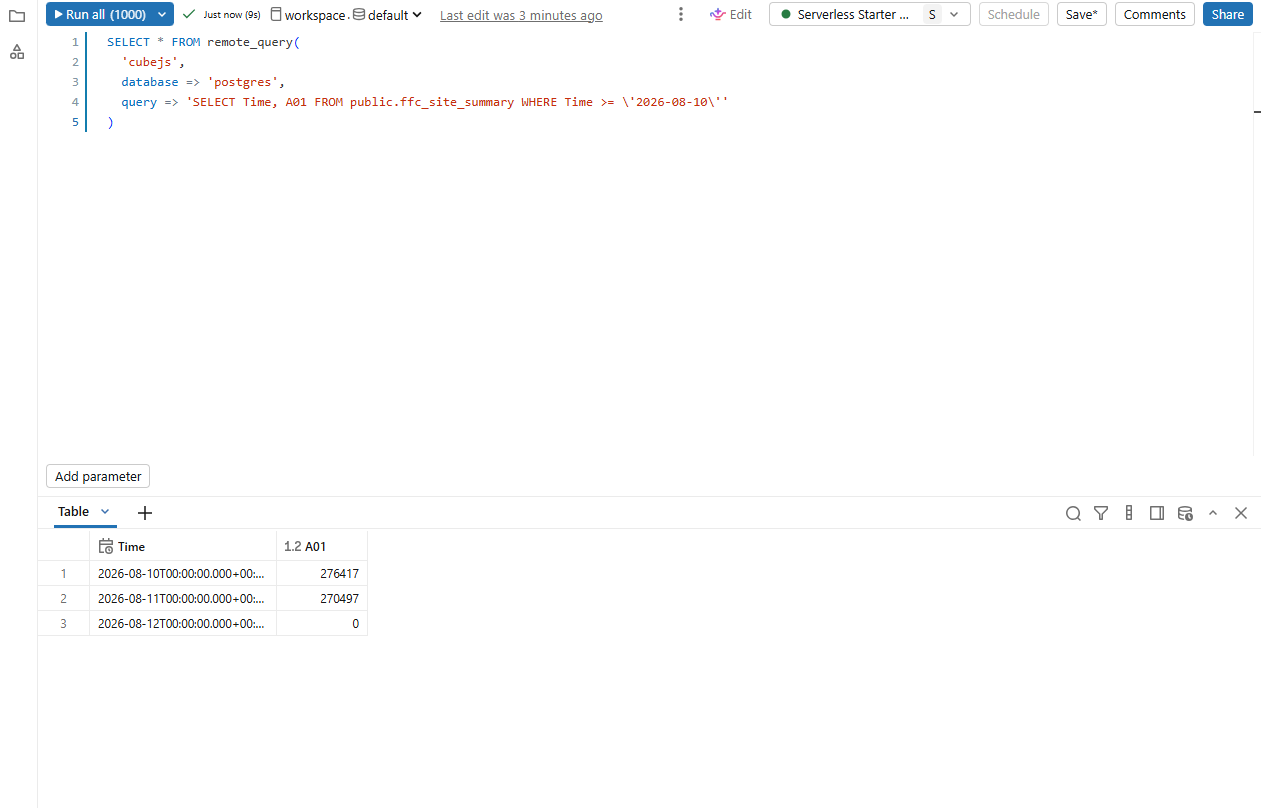Open the workspace catalog selector
Viewport: 1261px width, 808px height.
(x=308, y=15)
